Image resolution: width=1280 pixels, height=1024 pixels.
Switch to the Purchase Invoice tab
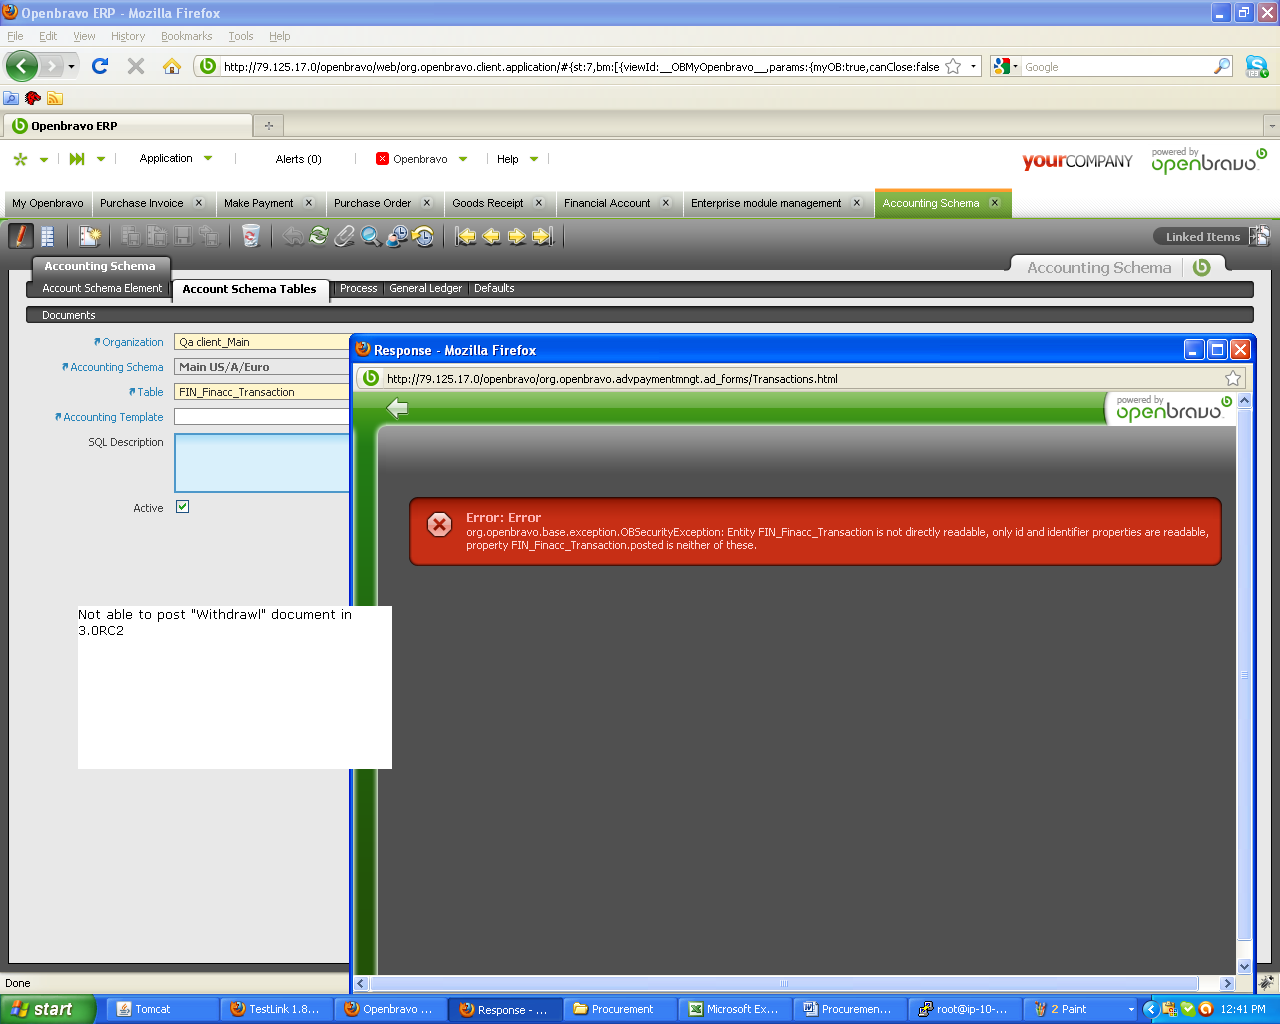click(142, 203)
